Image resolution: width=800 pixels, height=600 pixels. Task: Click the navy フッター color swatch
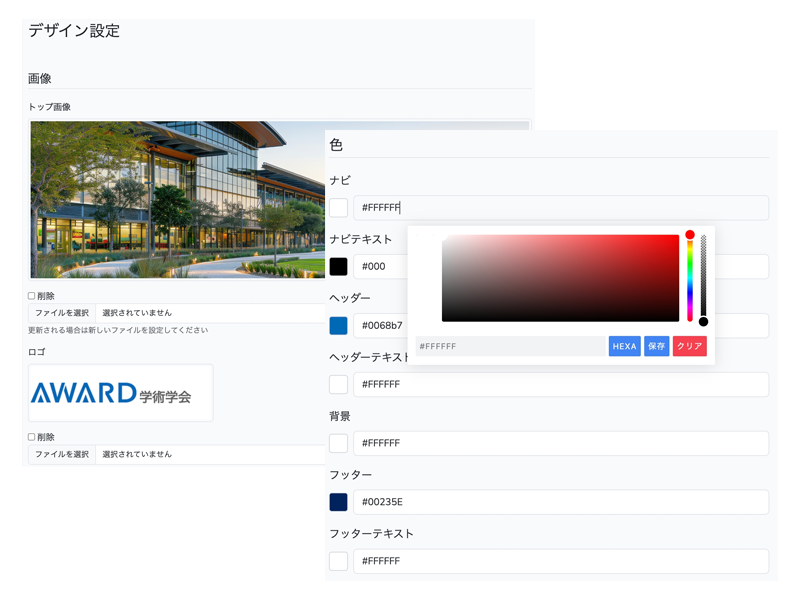pyautogui.click(x=339, y=502)
